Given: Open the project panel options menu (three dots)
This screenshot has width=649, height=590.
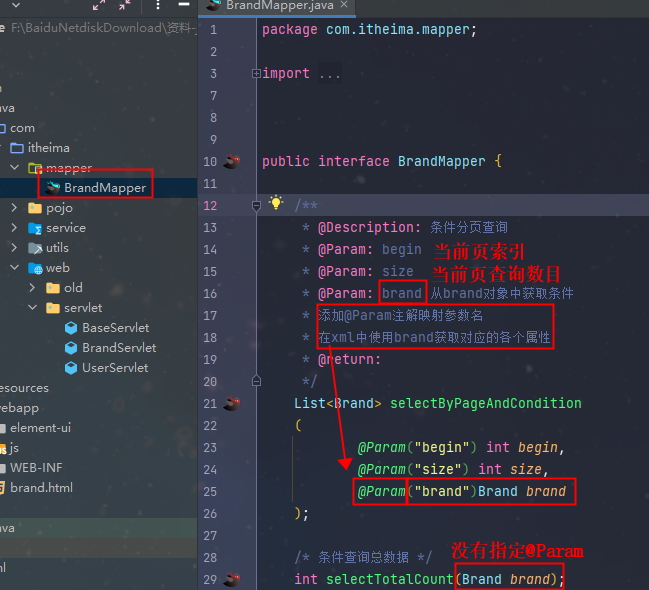Looking at the screenshot, I should 158,5.
